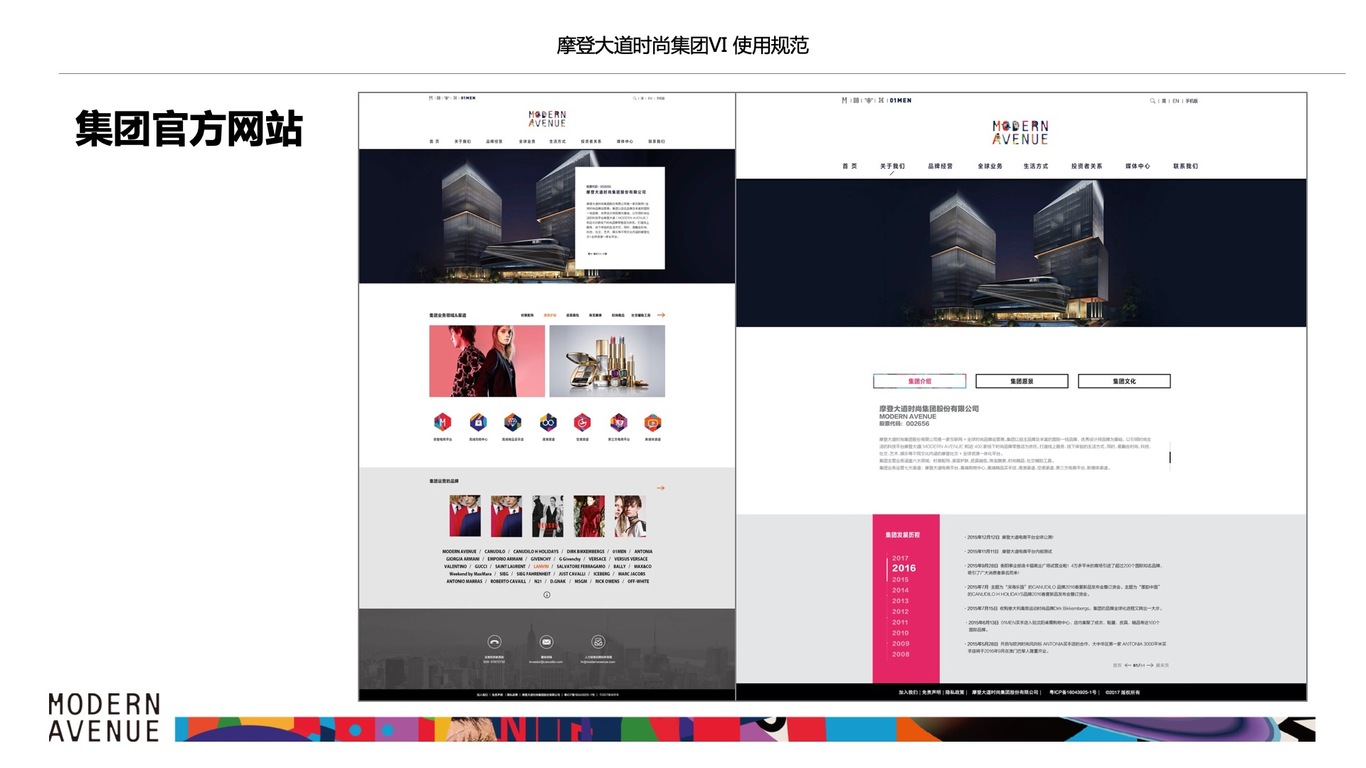Click 隐私政策 in About page footer

pyautogui.click(x=955, y=692)
